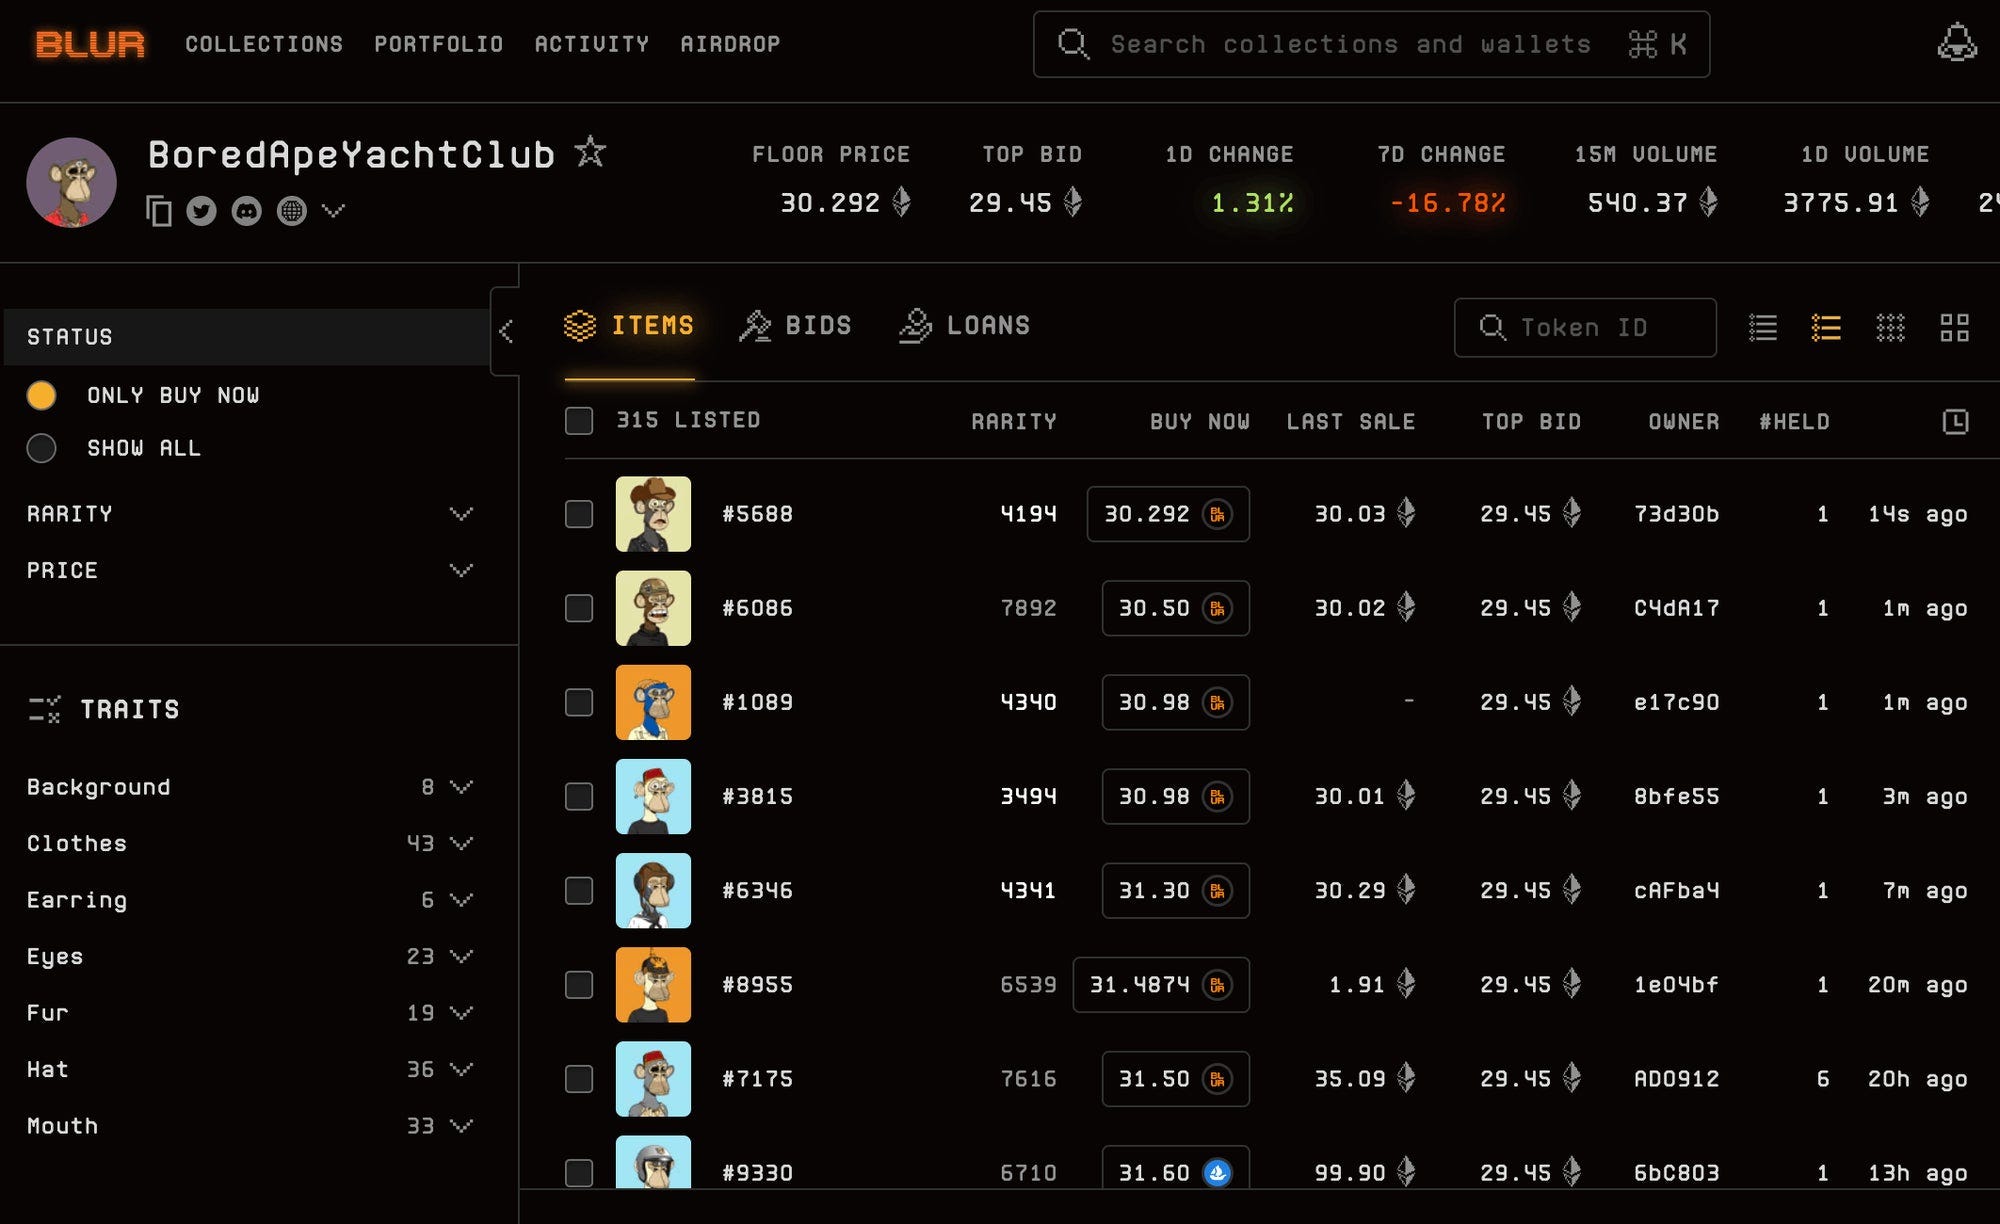Click the search magnifier in top bar
The image size is (2000, 1224).
[x=1073, y=44]
